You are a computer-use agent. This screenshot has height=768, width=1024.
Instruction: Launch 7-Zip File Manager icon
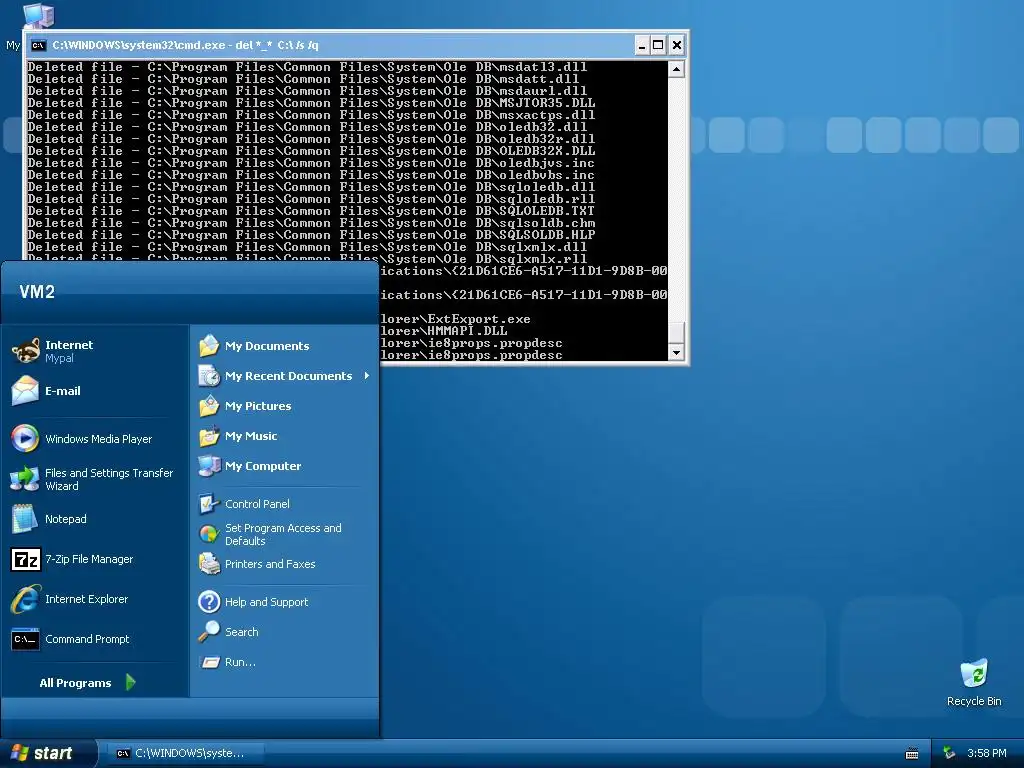click(x=25, y=559)
